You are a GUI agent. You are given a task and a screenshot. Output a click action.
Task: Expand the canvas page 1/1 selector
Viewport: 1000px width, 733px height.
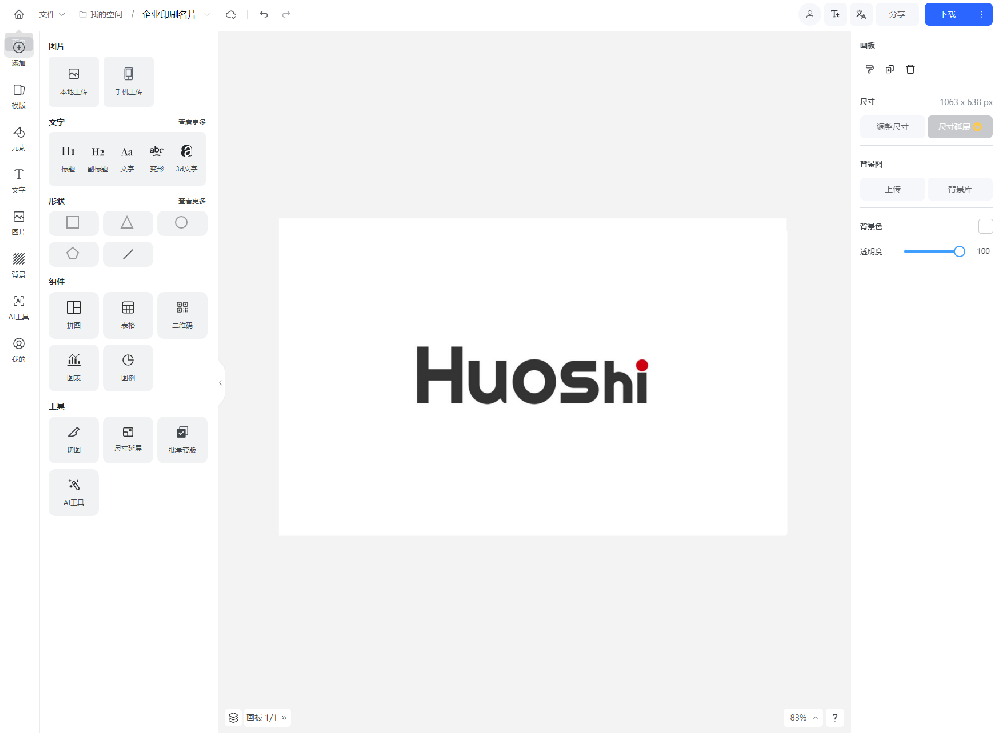pos(267,718)
